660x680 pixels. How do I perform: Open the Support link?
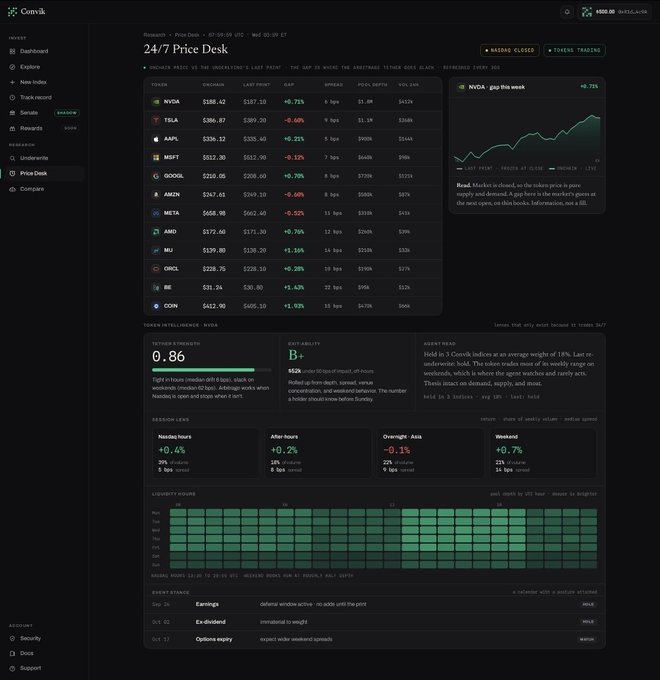(x=30, y=668)
